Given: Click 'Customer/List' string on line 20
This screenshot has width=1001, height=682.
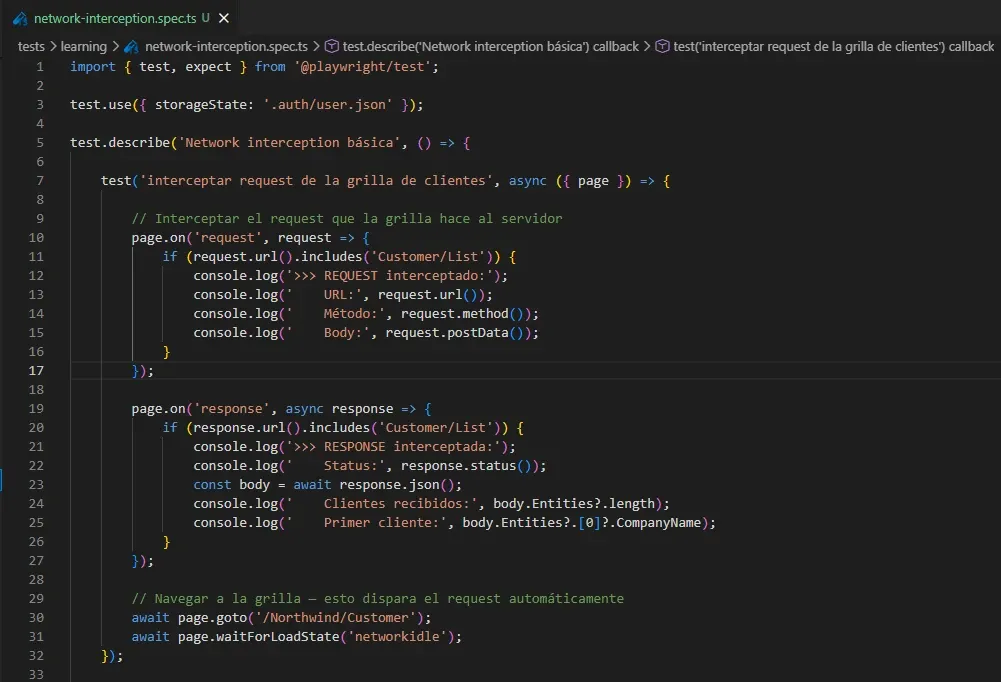Looking at the screenshot, I should click(435, 428).
